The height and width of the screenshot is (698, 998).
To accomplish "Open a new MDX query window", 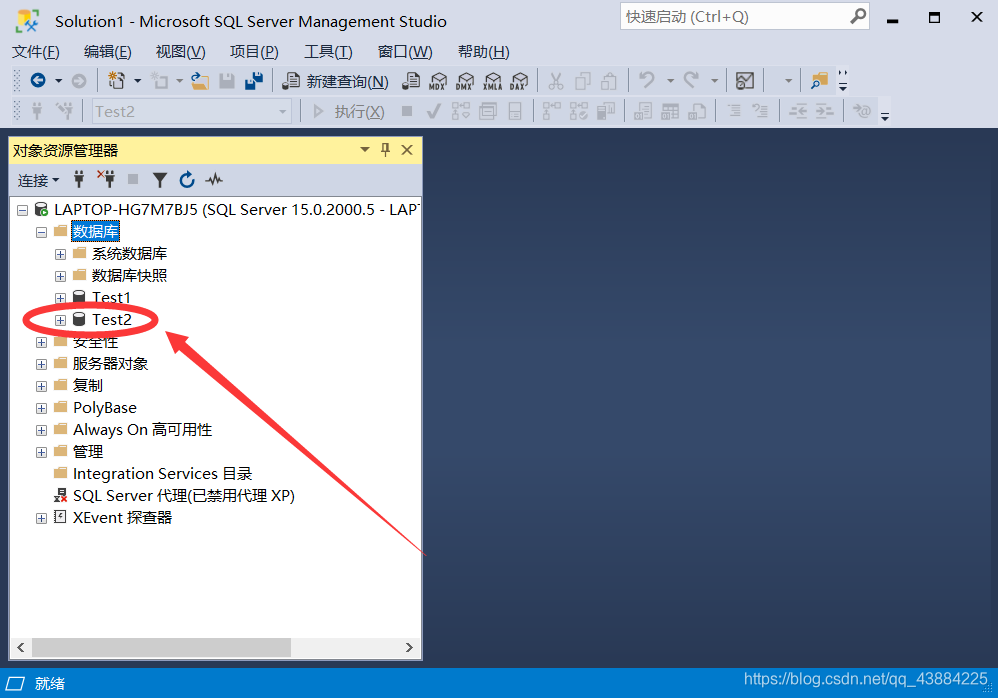I will click(x=438, y=80).
